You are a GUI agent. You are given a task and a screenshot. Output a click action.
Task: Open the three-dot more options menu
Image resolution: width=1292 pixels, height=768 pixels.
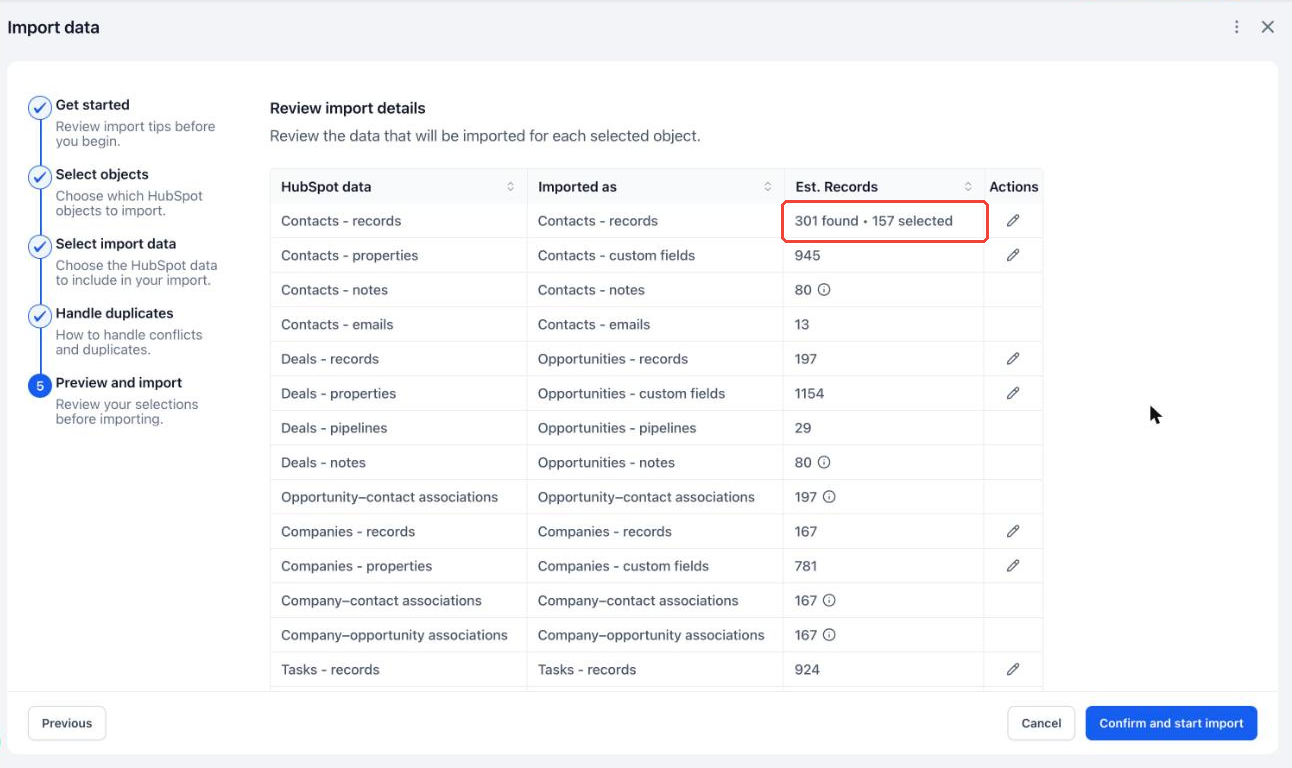coord(1237,27)
